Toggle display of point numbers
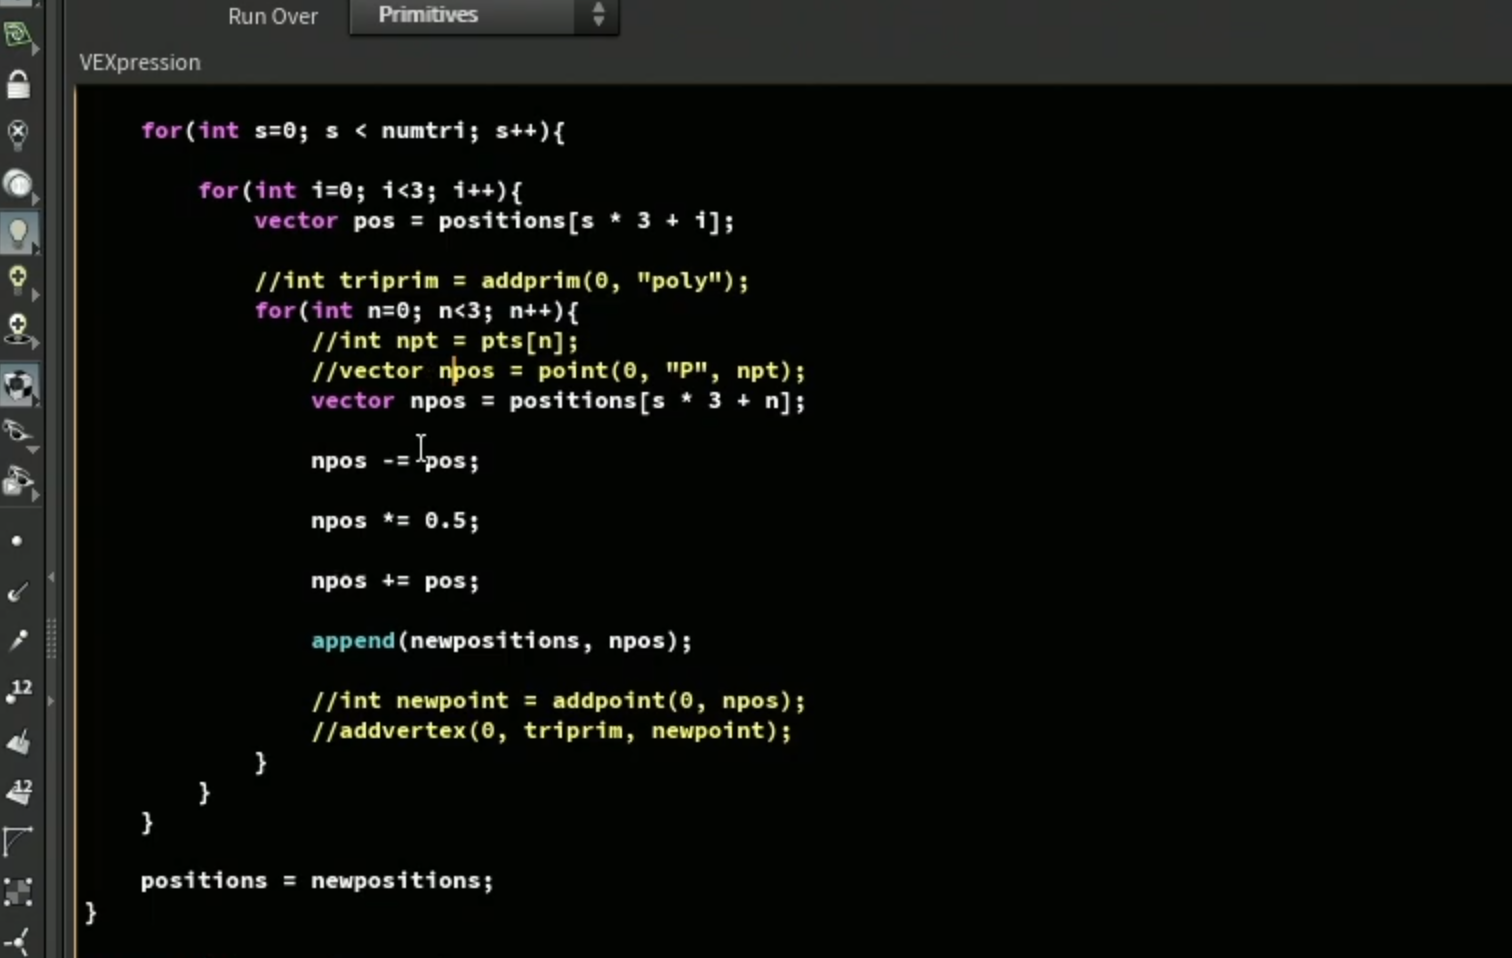Screen dimensions: 1512x958 point(19,690)
